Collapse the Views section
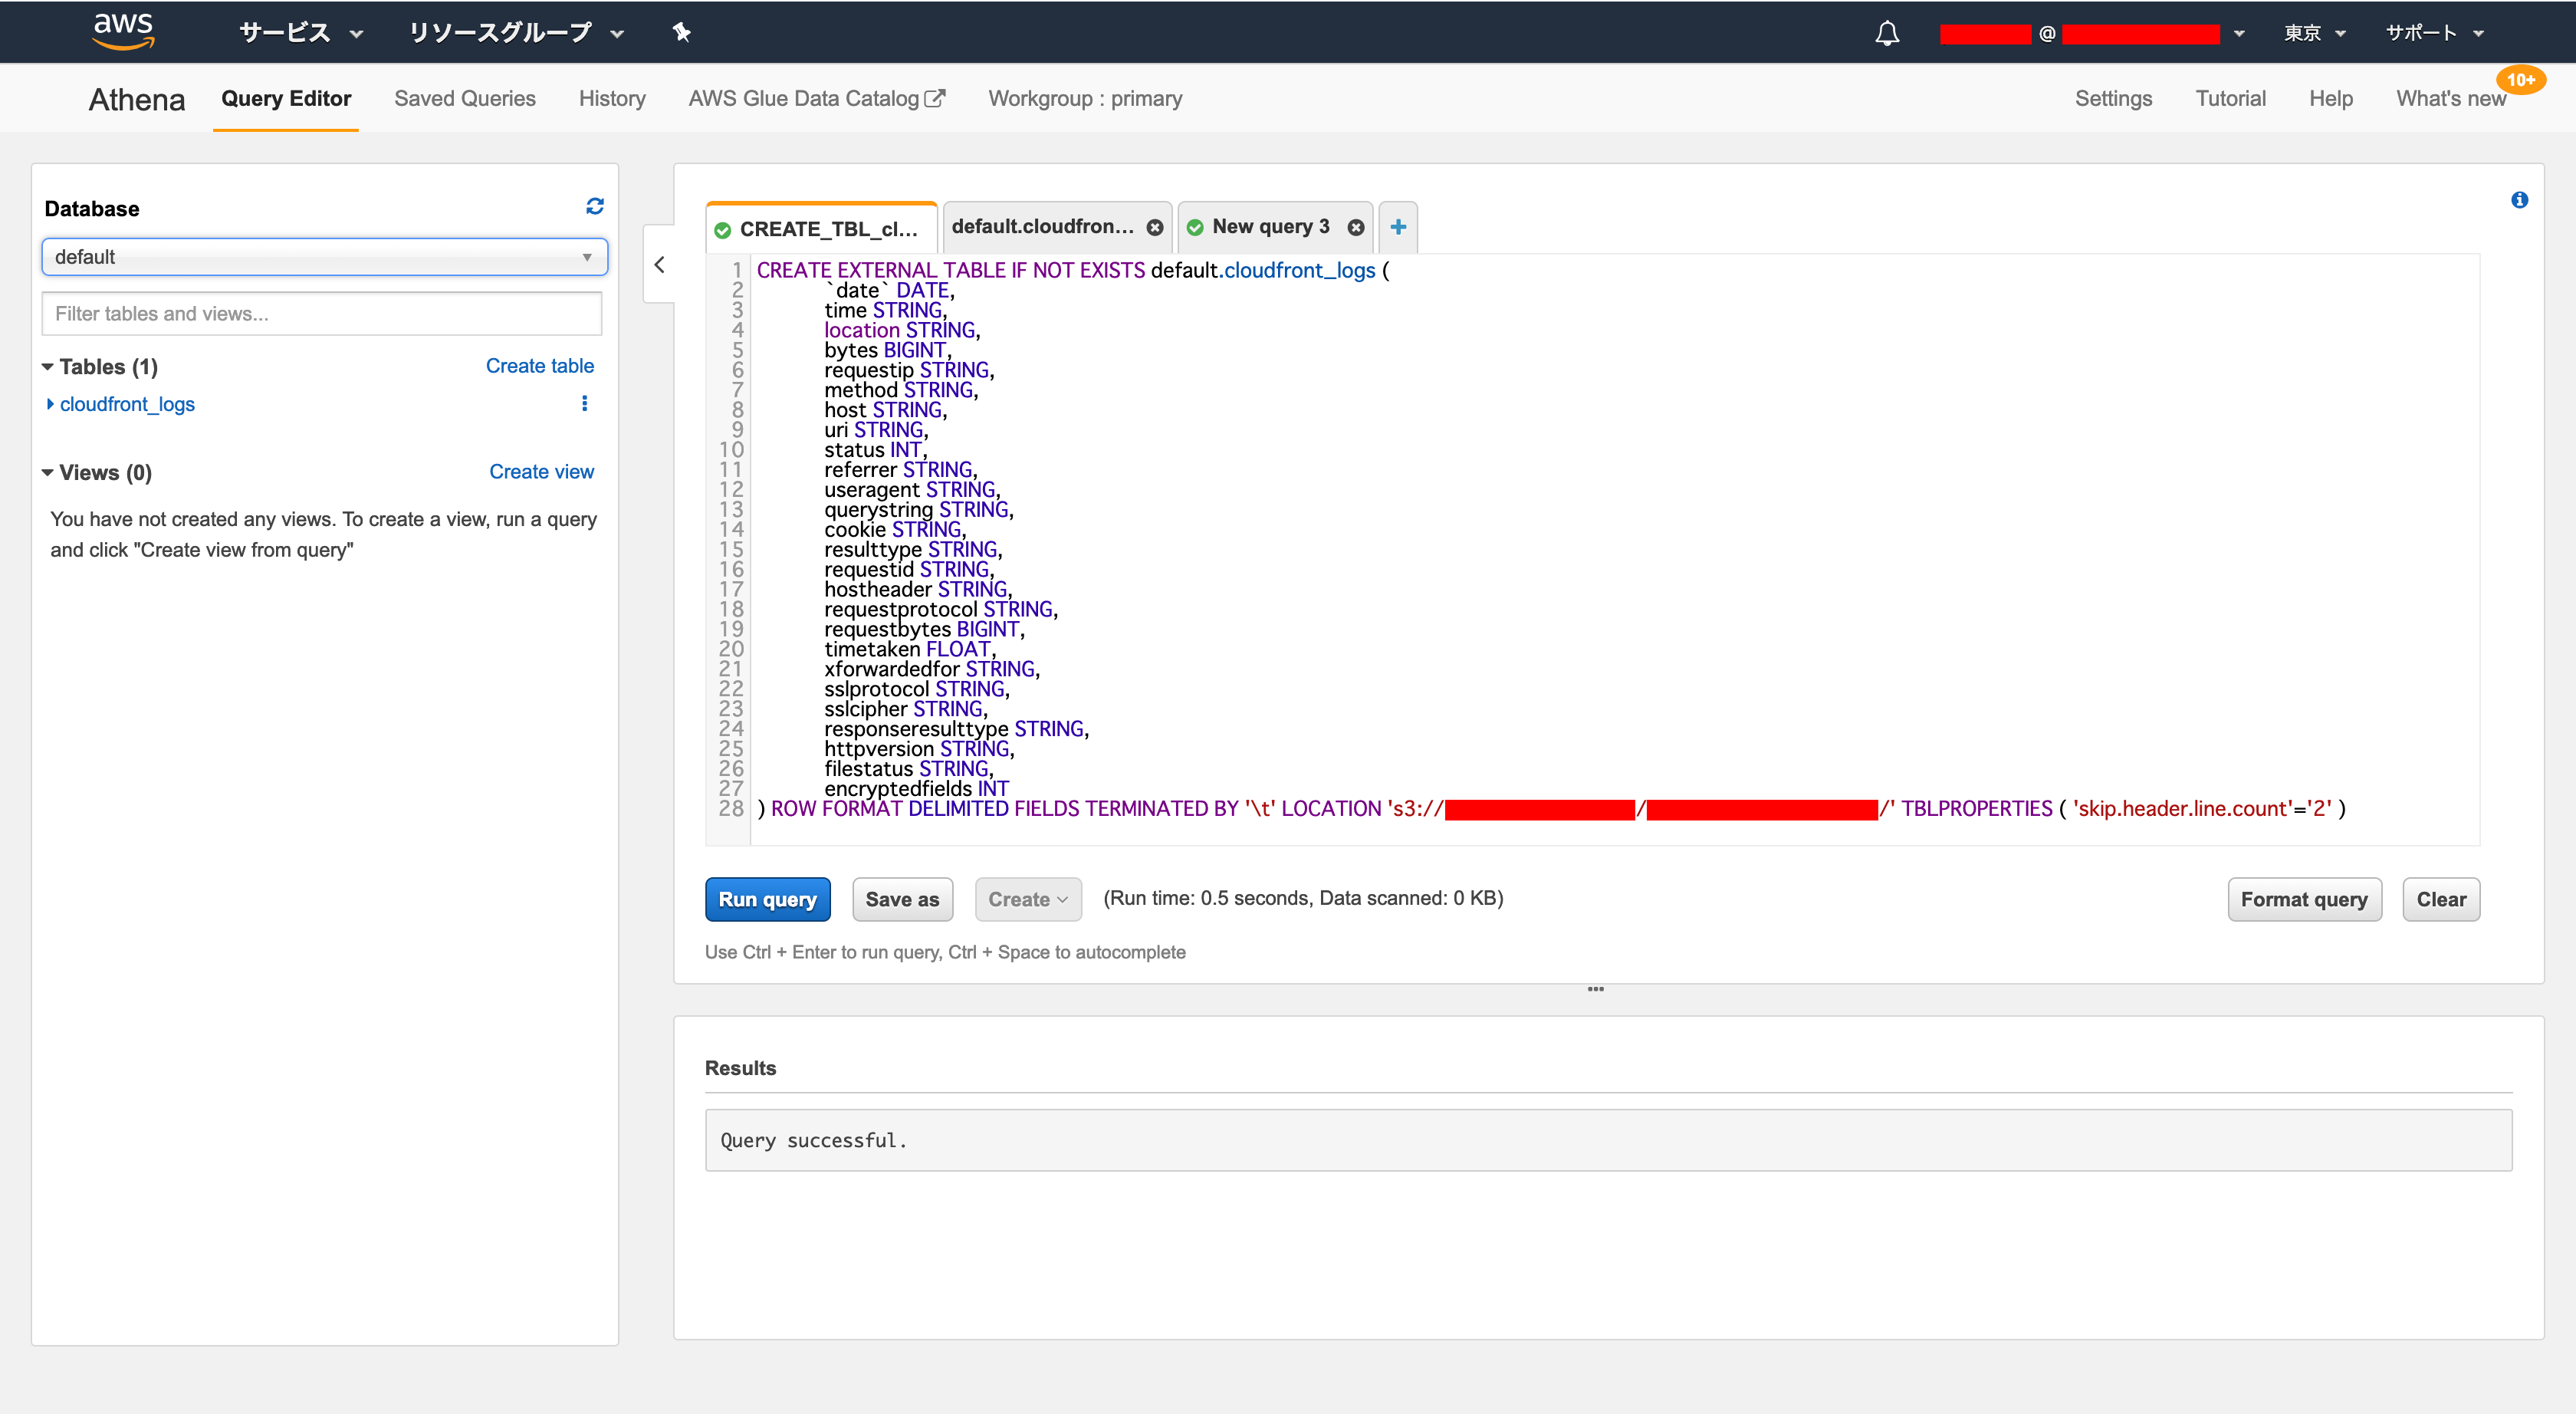 [48, 473]
